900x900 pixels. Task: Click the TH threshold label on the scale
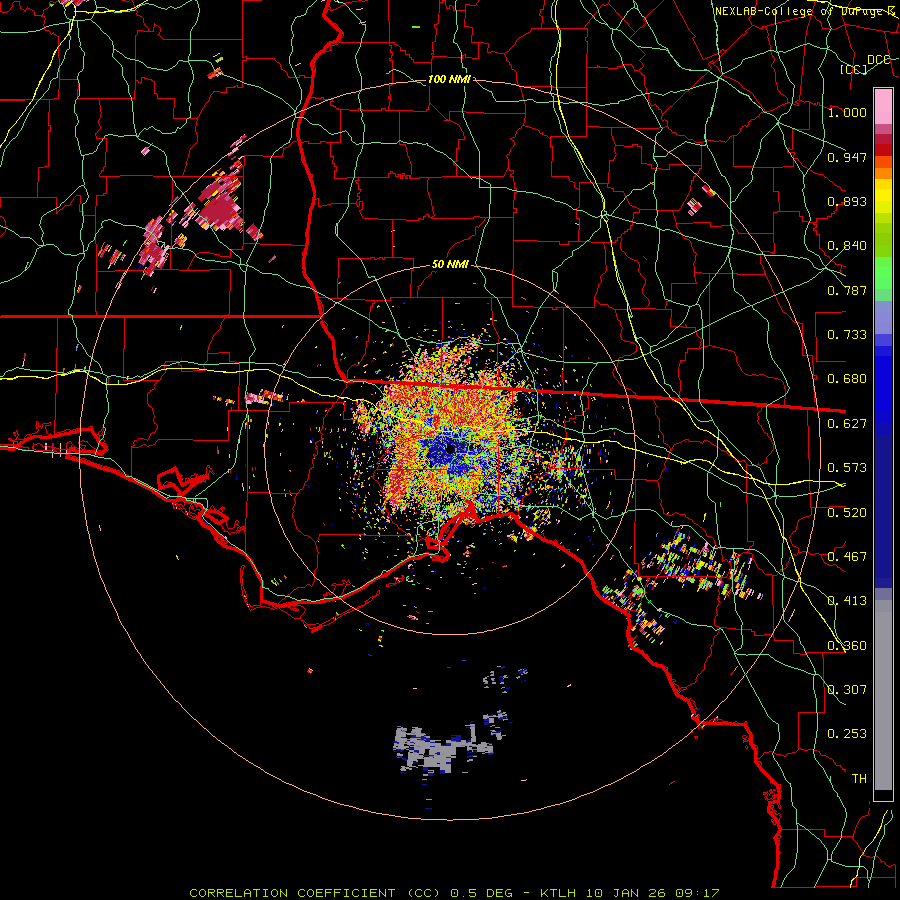(x=859, y=779)
